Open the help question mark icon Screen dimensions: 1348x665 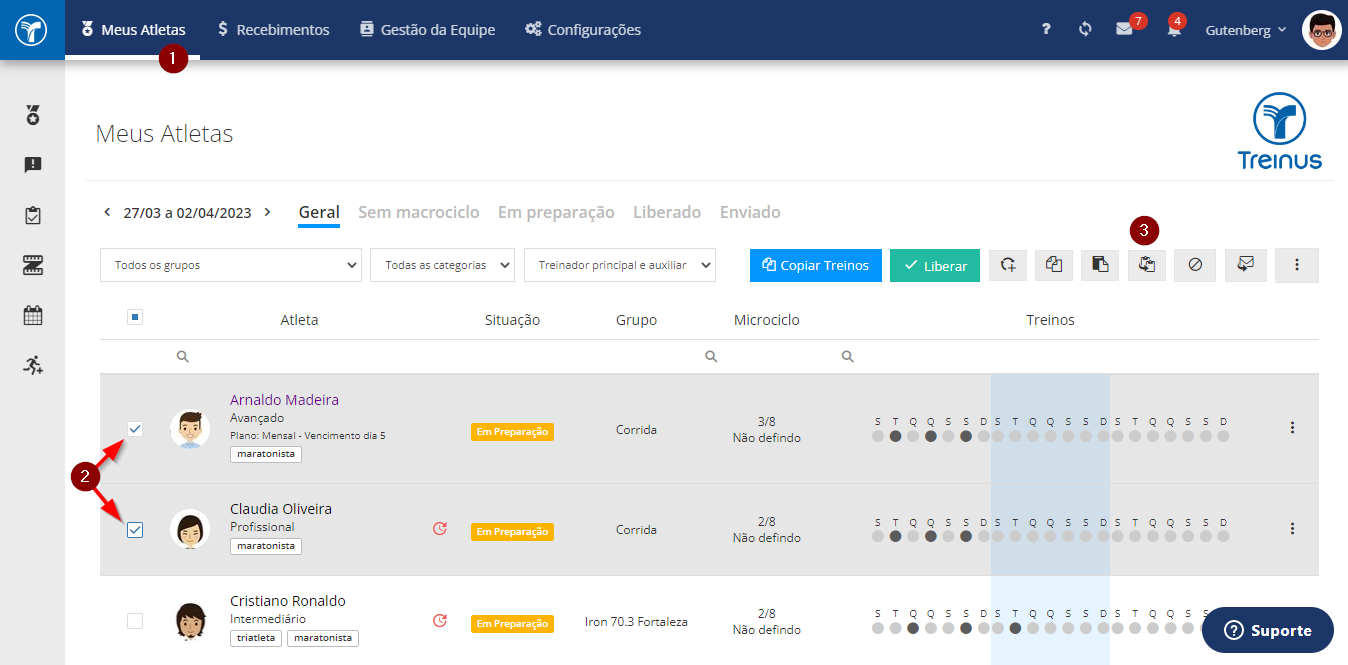(1046, 29)
